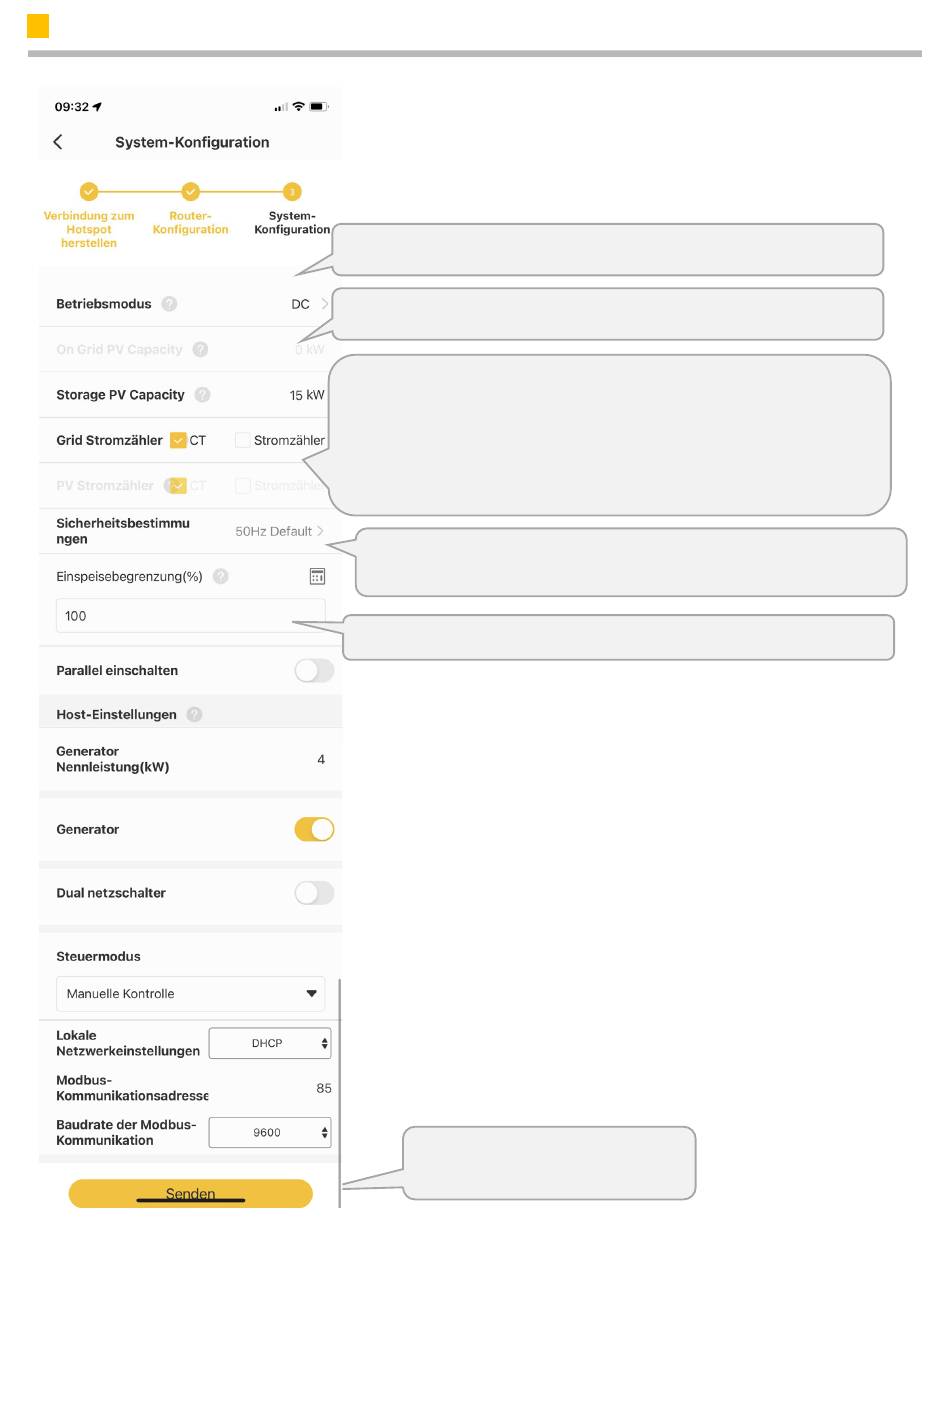Screen dimensions: 950x1408
Task: Click help icon beside Storage PV Capacity
Action: tap(202, 395)
